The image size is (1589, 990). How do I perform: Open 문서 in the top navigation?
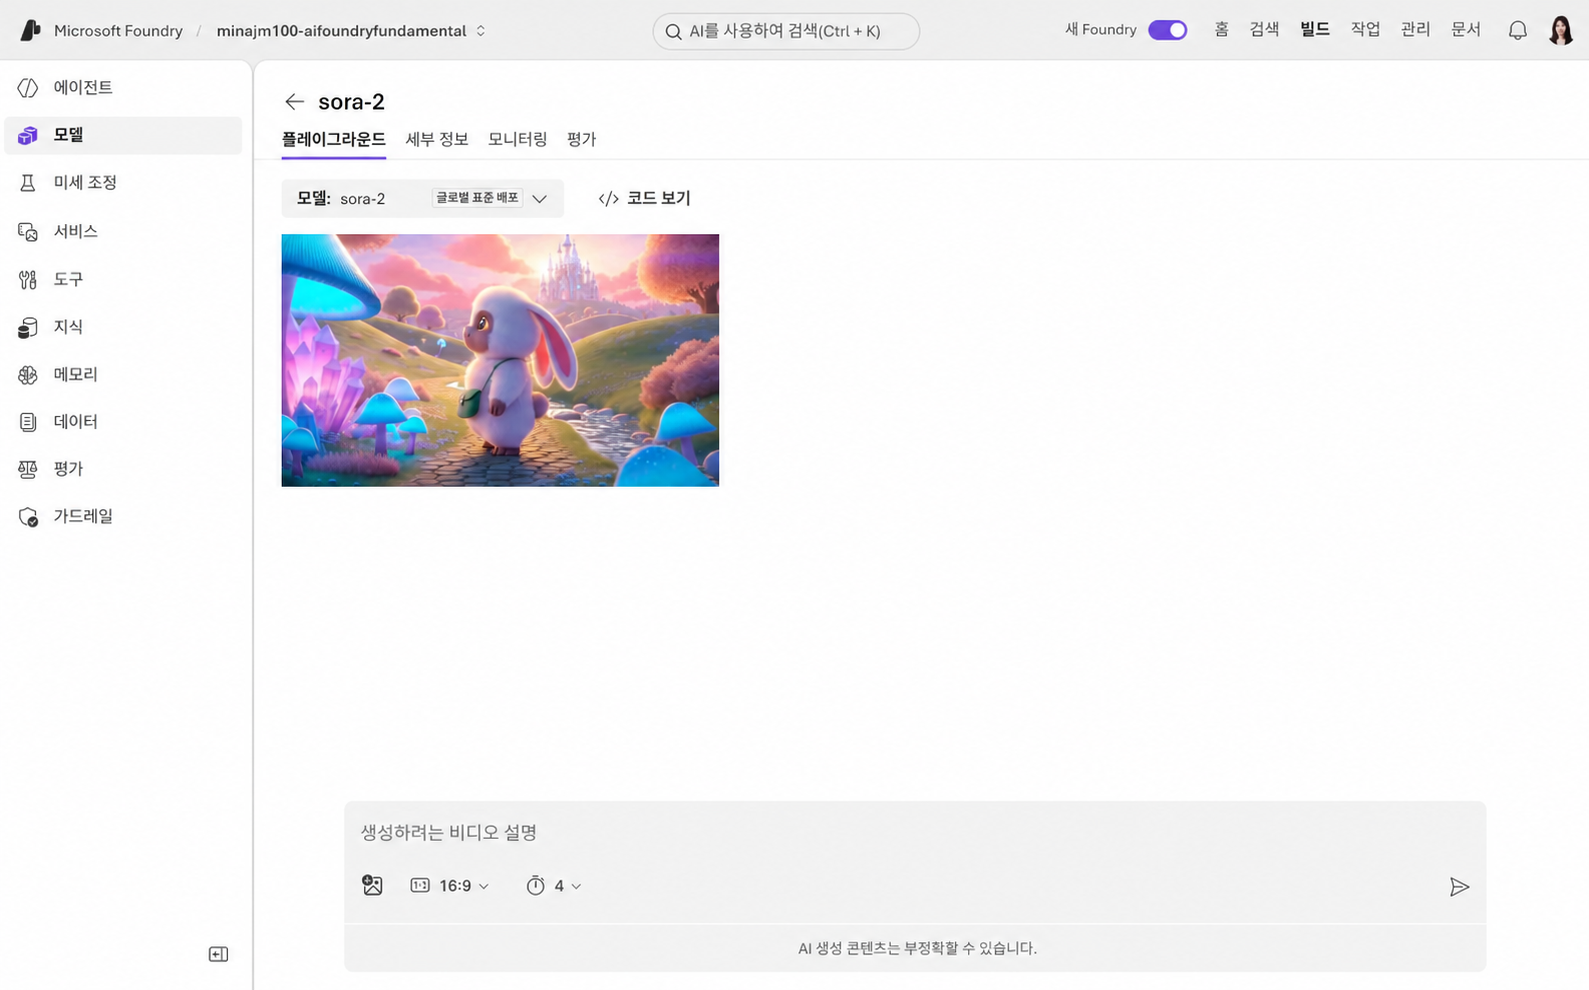coord(1466,30)
